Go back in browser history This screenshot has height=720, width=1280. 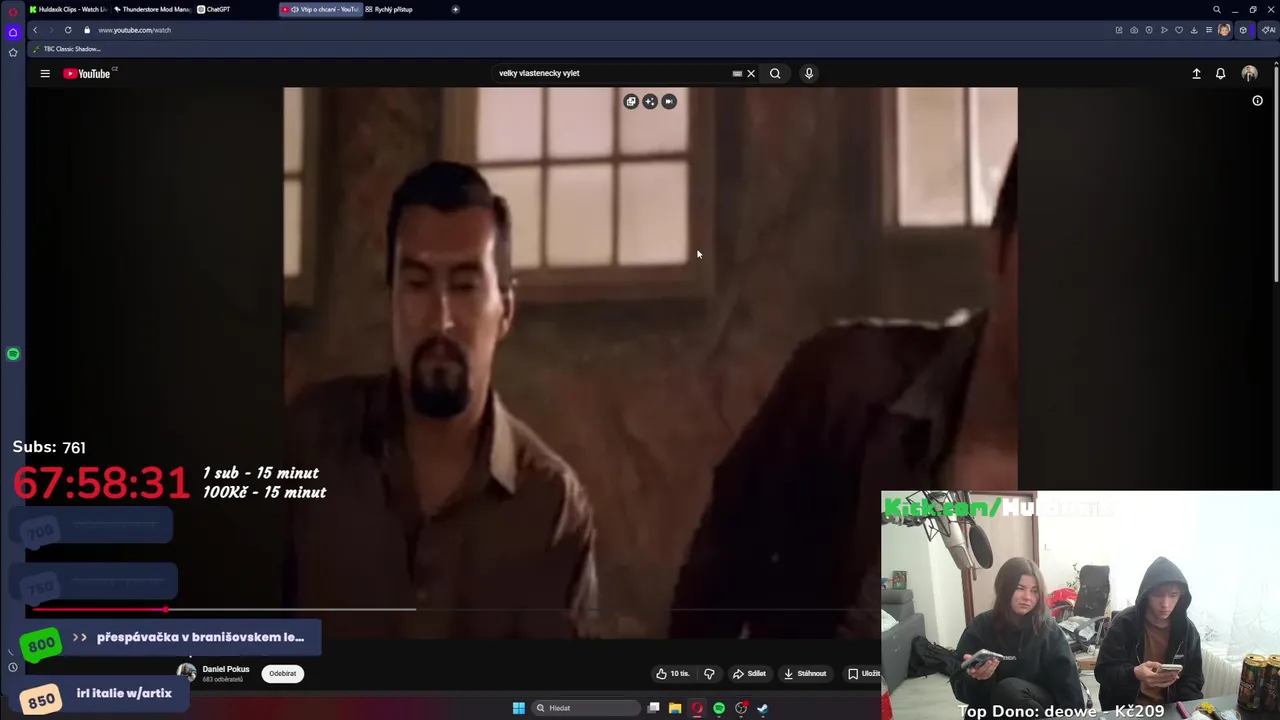point(35,30)
